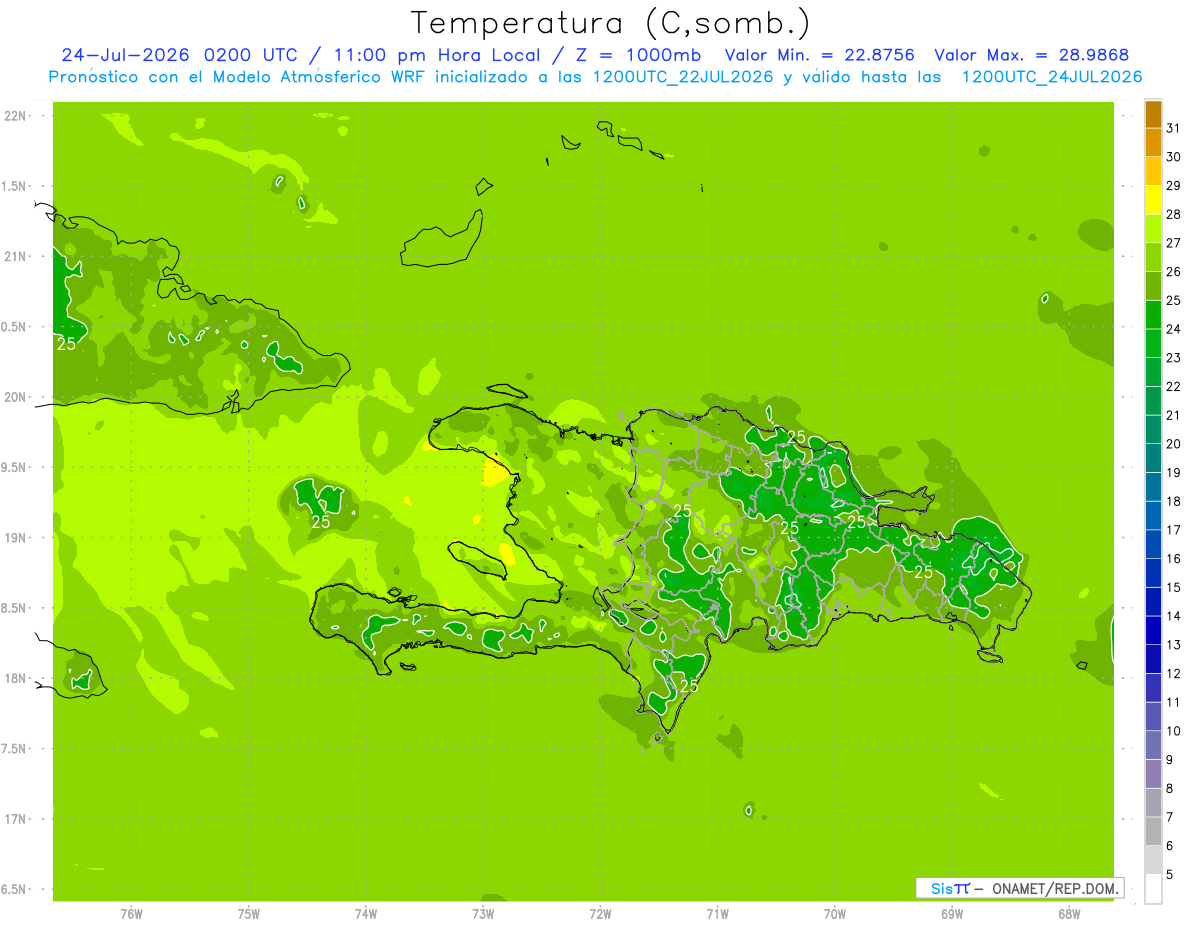Click the '76W' longitude label
Viewport: 1200px width, 927px height.
coord(131,913)
